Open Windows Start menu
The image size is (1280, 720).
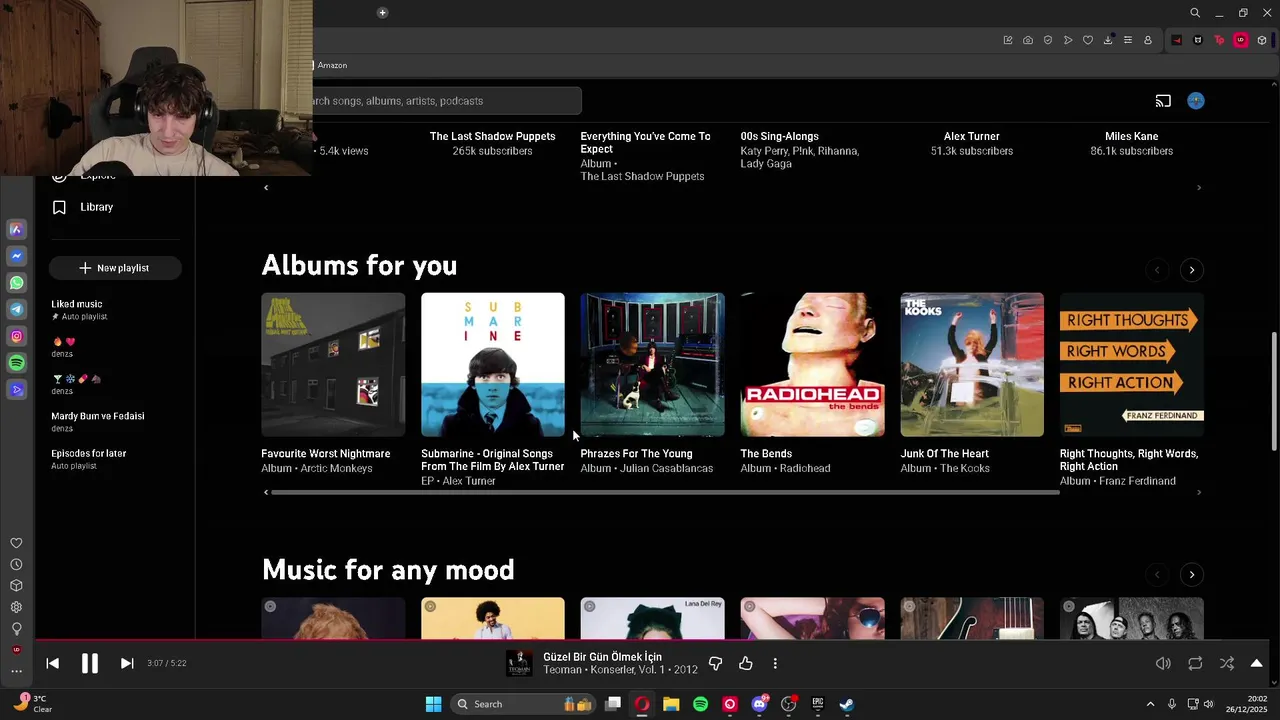434,704
